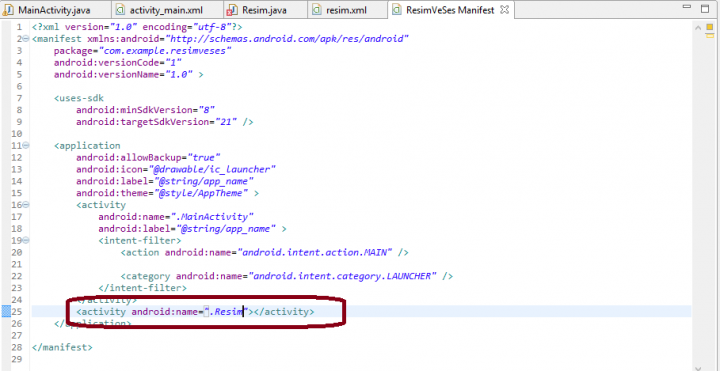Click the @drawable/ic_launcher value
The height and width of the screenshot is (371, 720).
[x=211, y=169]
